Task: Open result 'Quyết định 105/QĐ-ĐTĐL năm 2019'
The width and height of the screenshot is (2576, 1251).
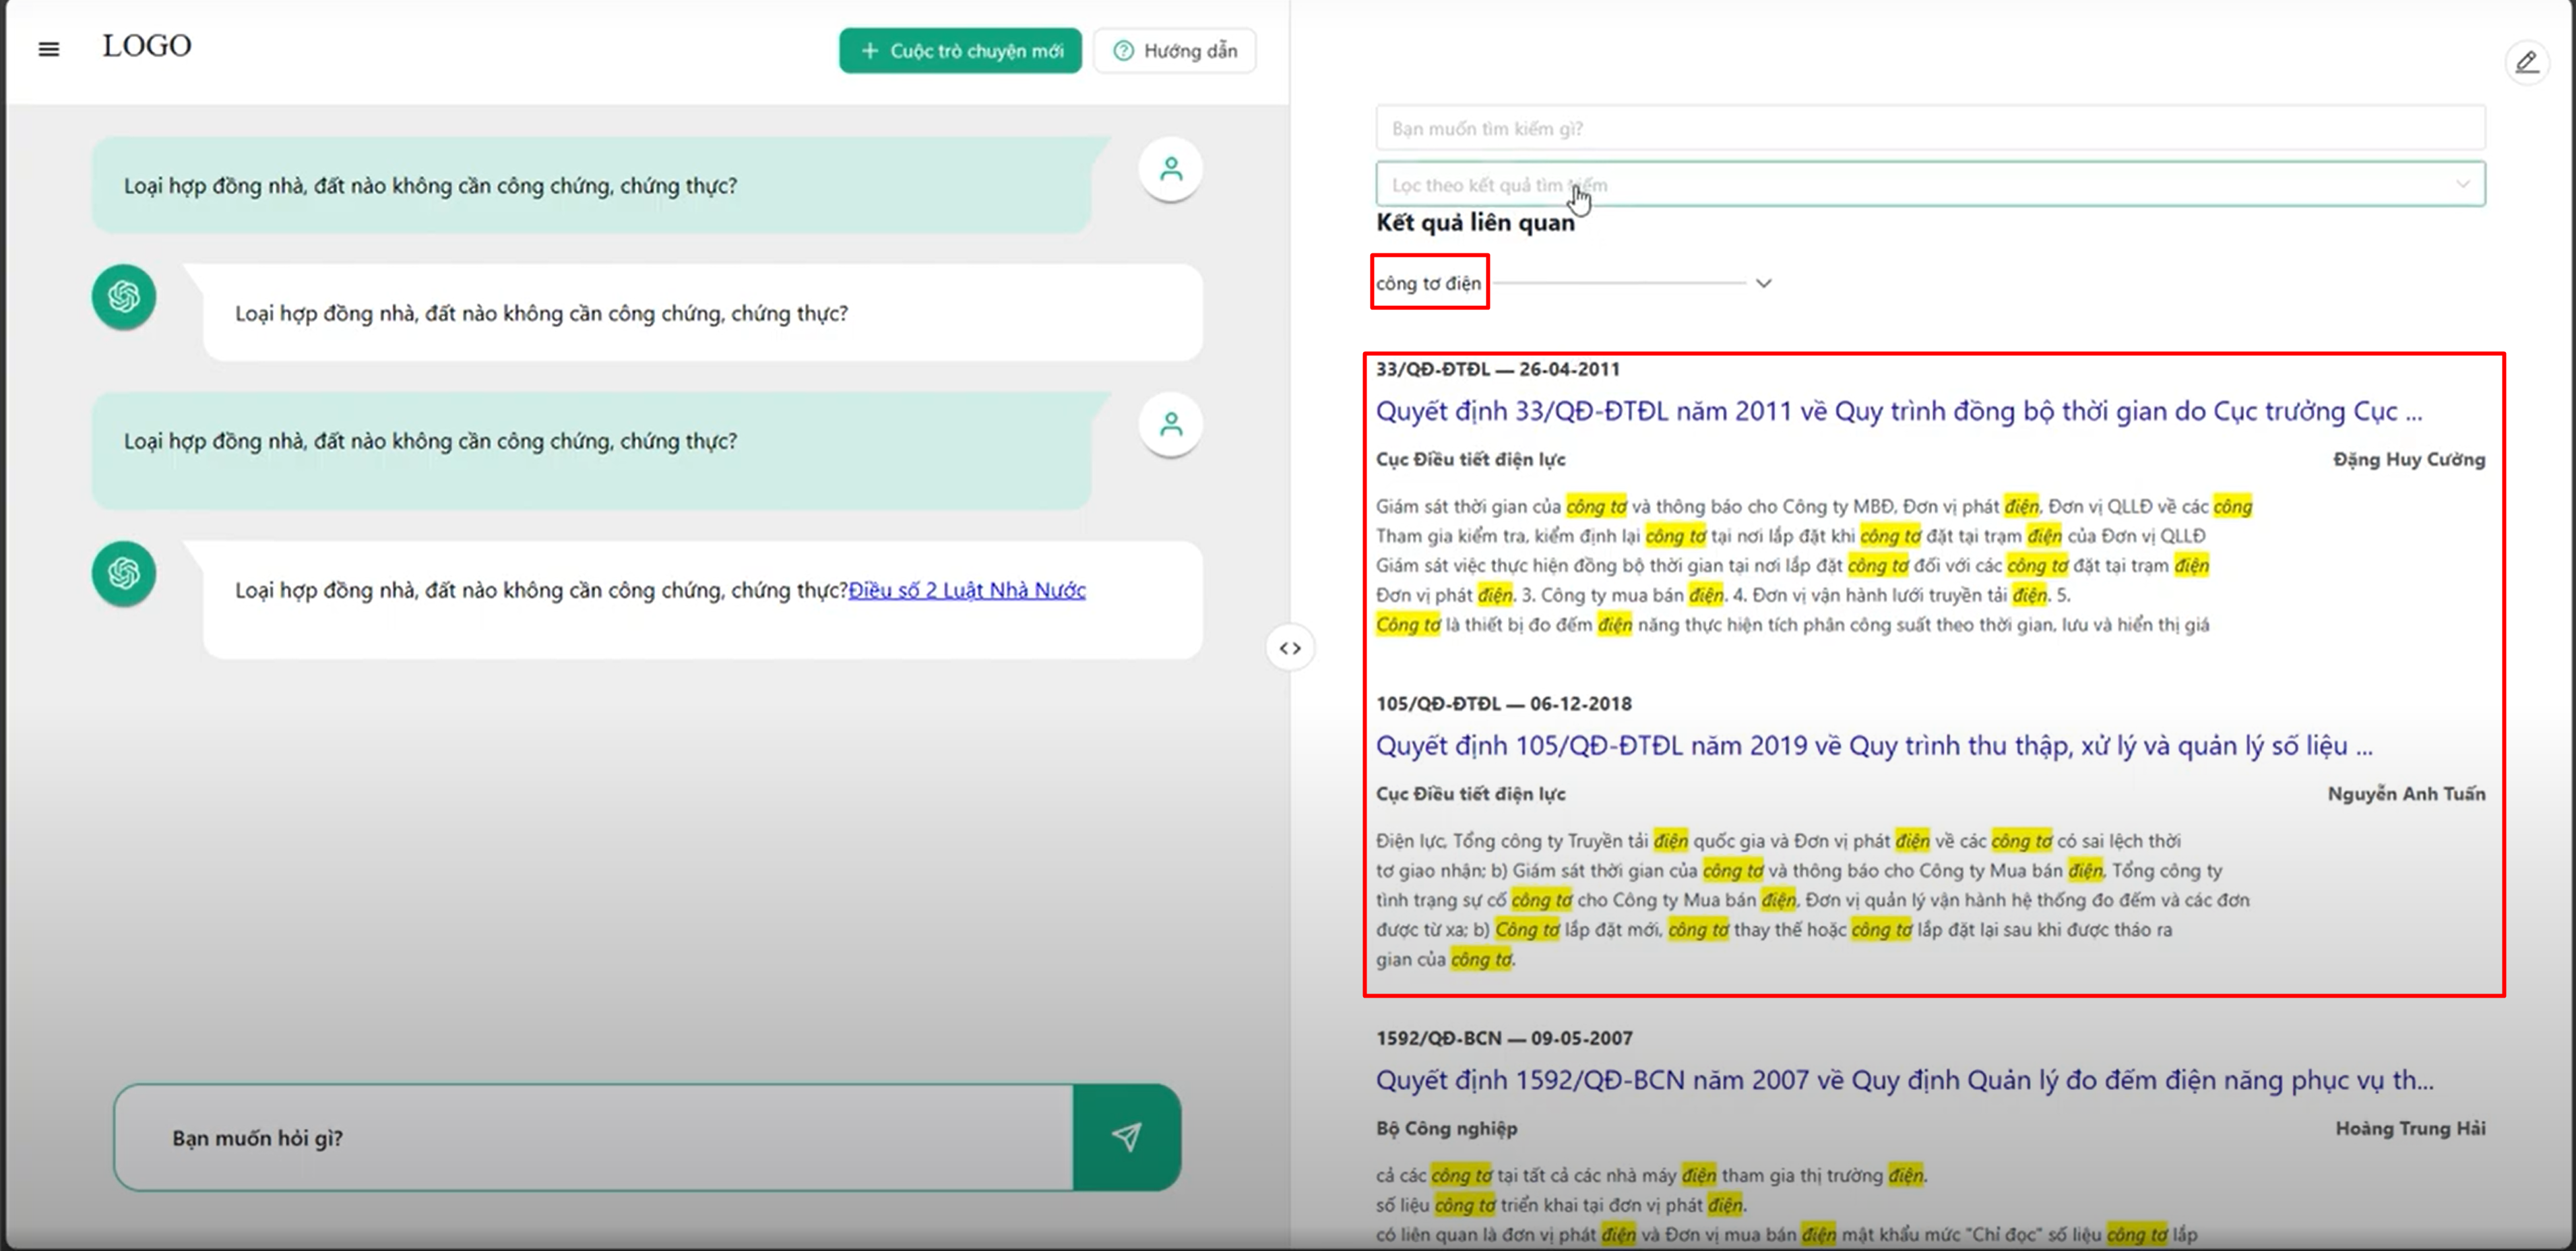Action: pyautogui.click(x=1874, y=745)
